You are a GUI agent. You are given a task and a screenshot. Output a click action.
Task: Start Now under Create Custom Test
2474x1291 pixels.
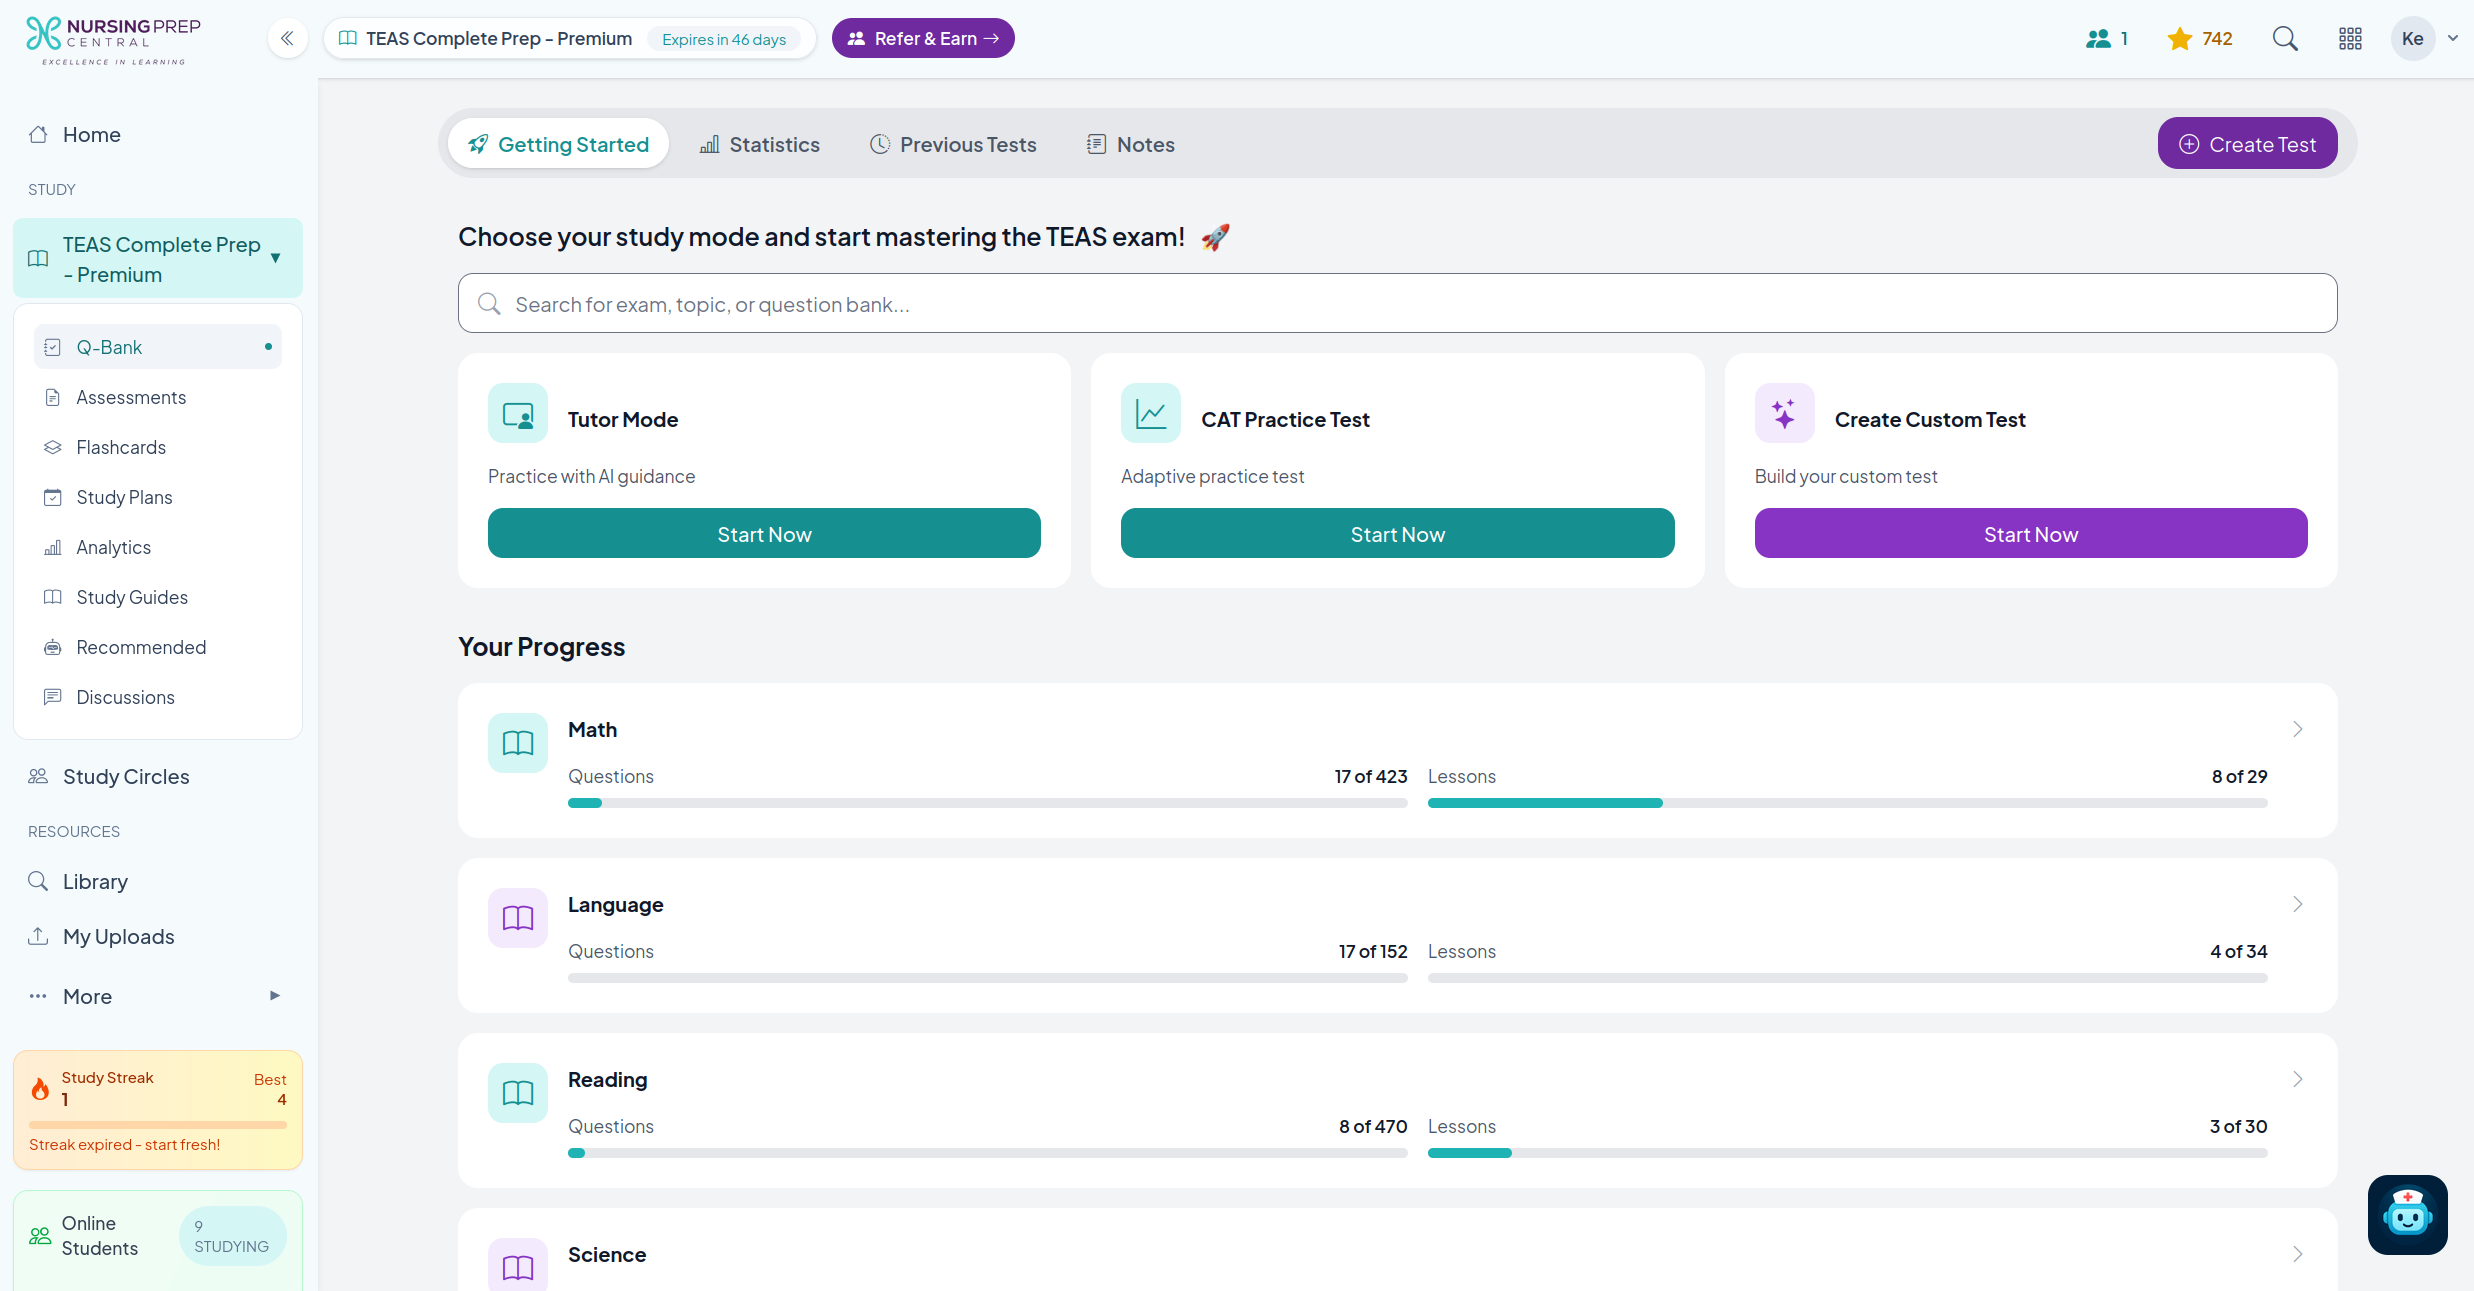(2030, 534)
